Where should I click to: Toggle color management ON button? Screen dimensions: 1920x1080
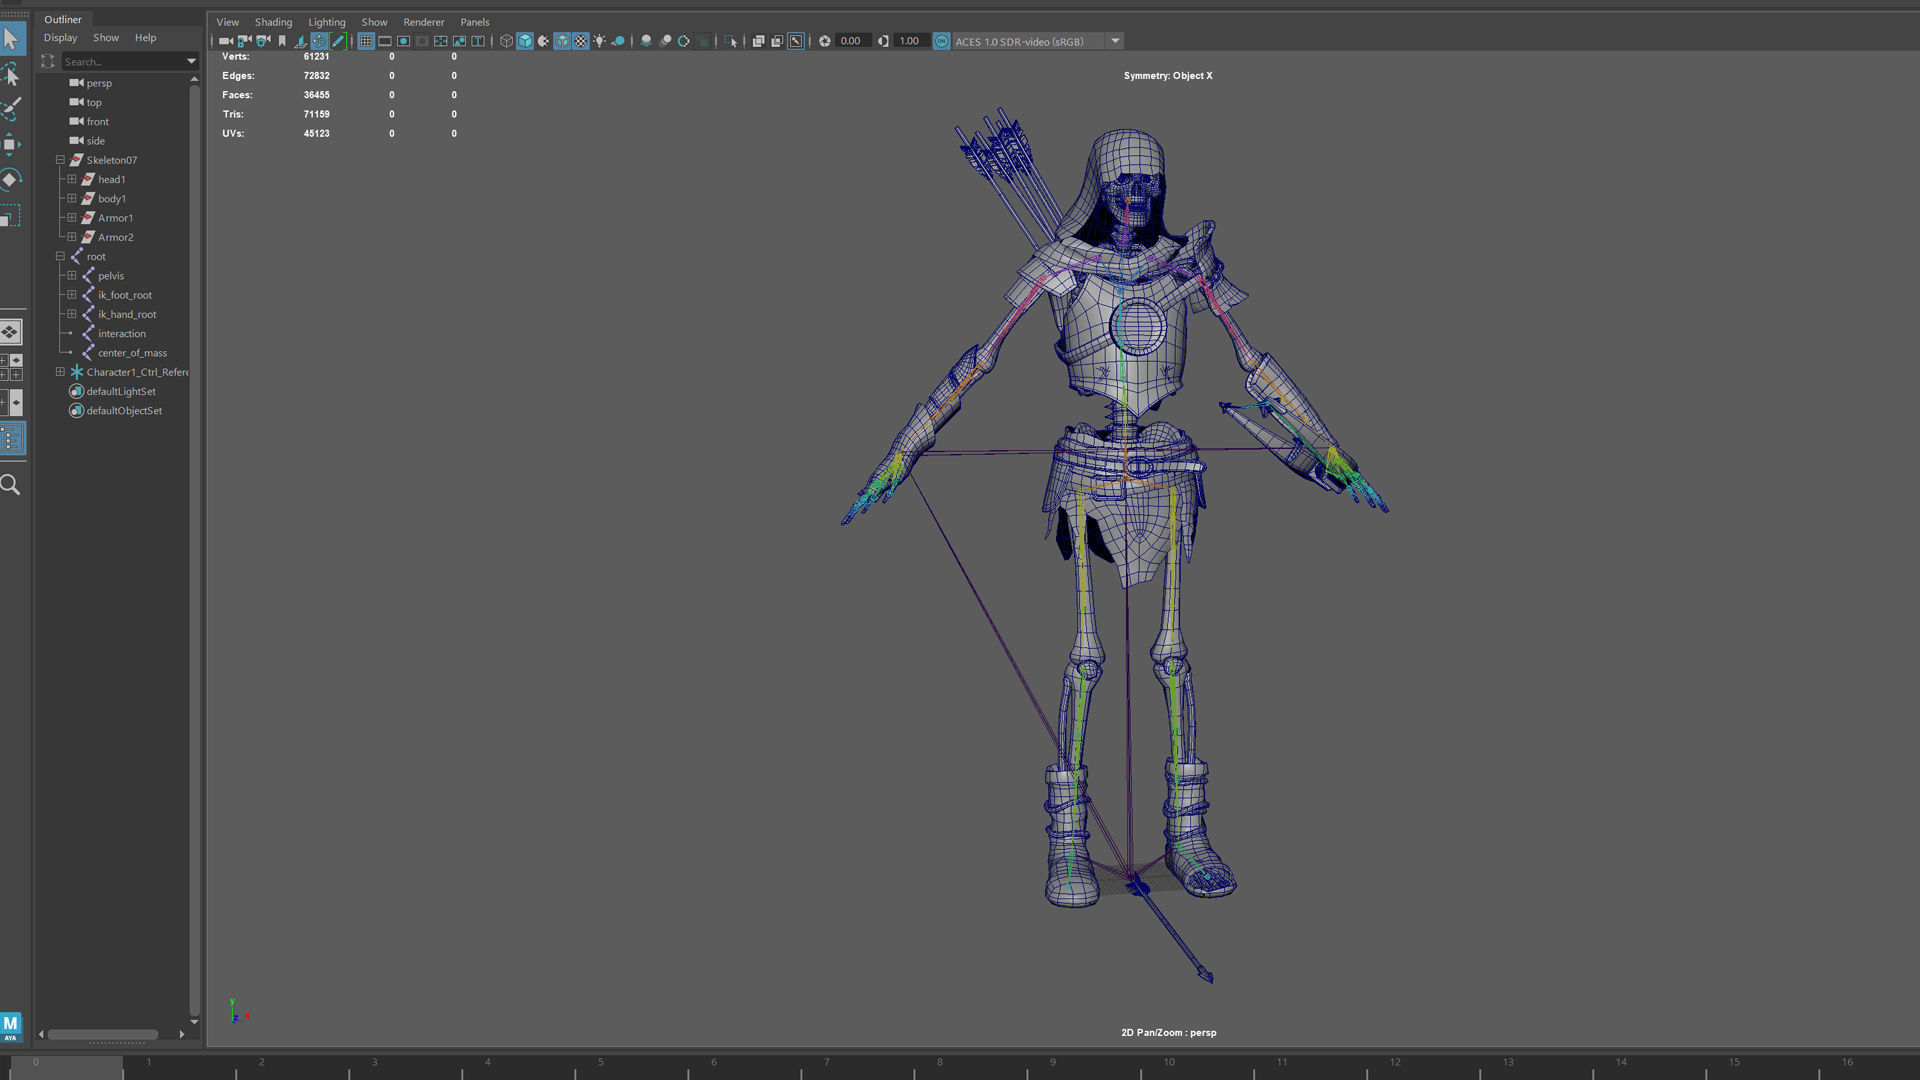coord(941,41)
